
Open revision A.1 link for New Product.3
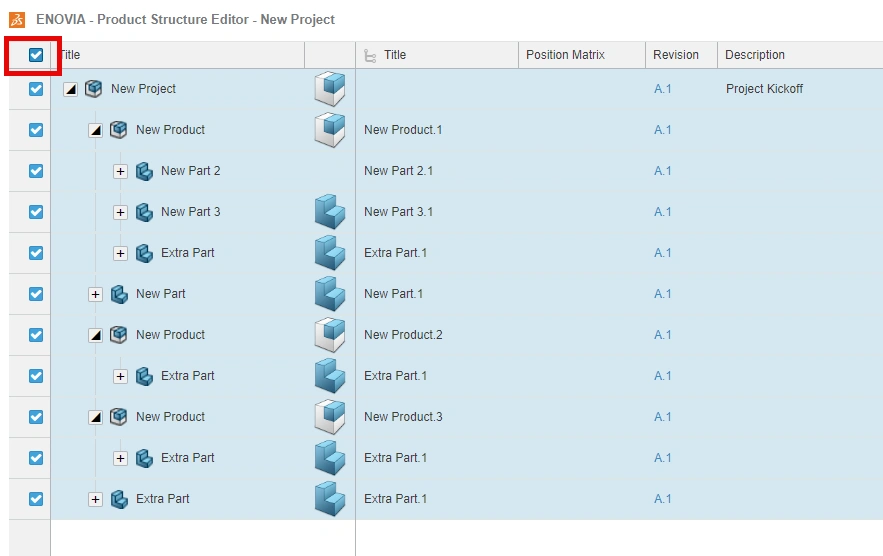[x=662, y=417]
